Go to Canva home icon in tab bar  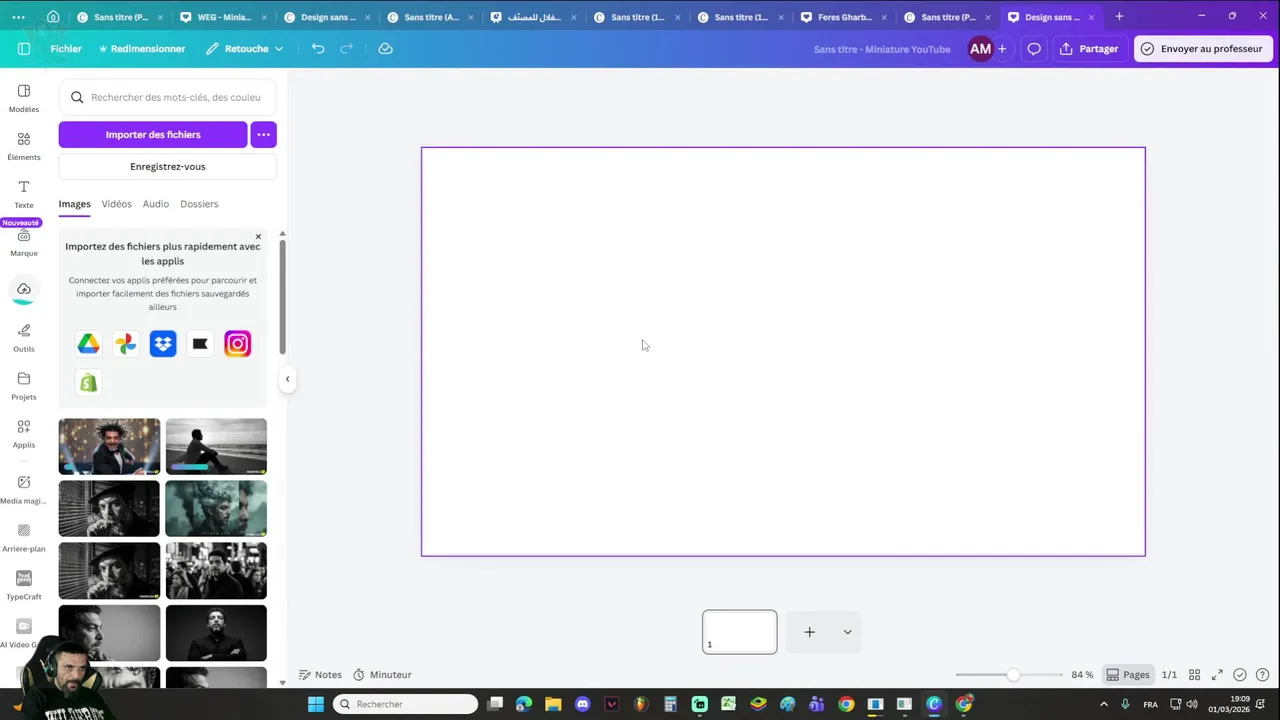[x=53, y=17]
